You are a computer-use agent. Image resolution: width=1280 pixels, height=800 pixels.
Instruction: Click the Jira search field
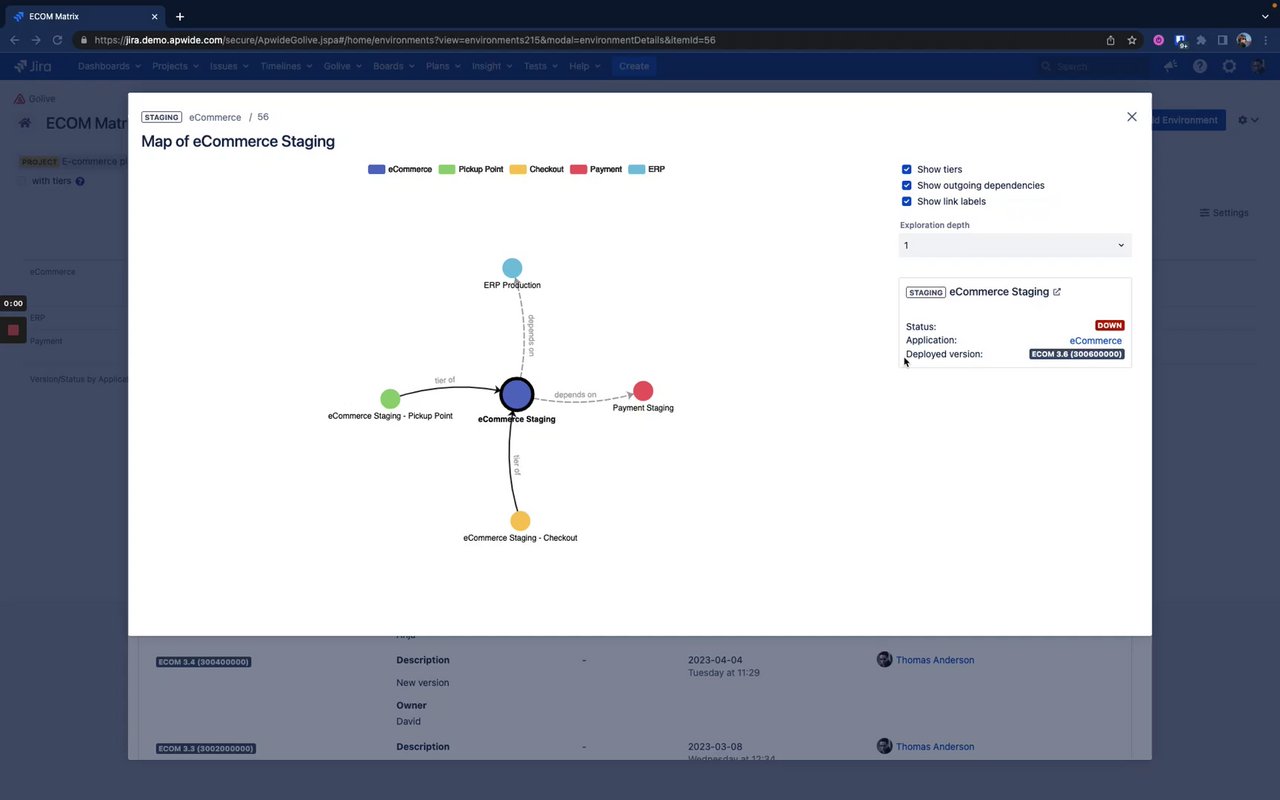tap(1091, 66)
